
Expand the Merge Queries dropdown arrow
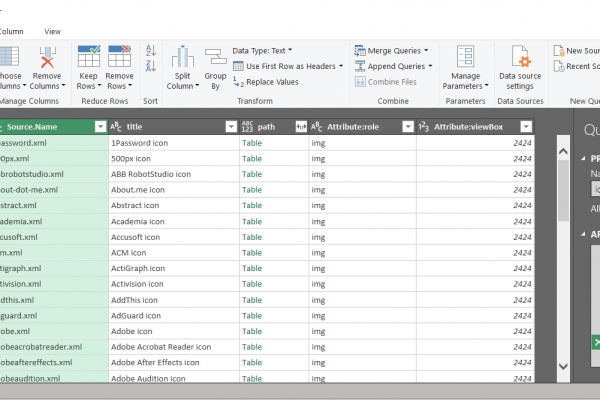coord(426,50)
